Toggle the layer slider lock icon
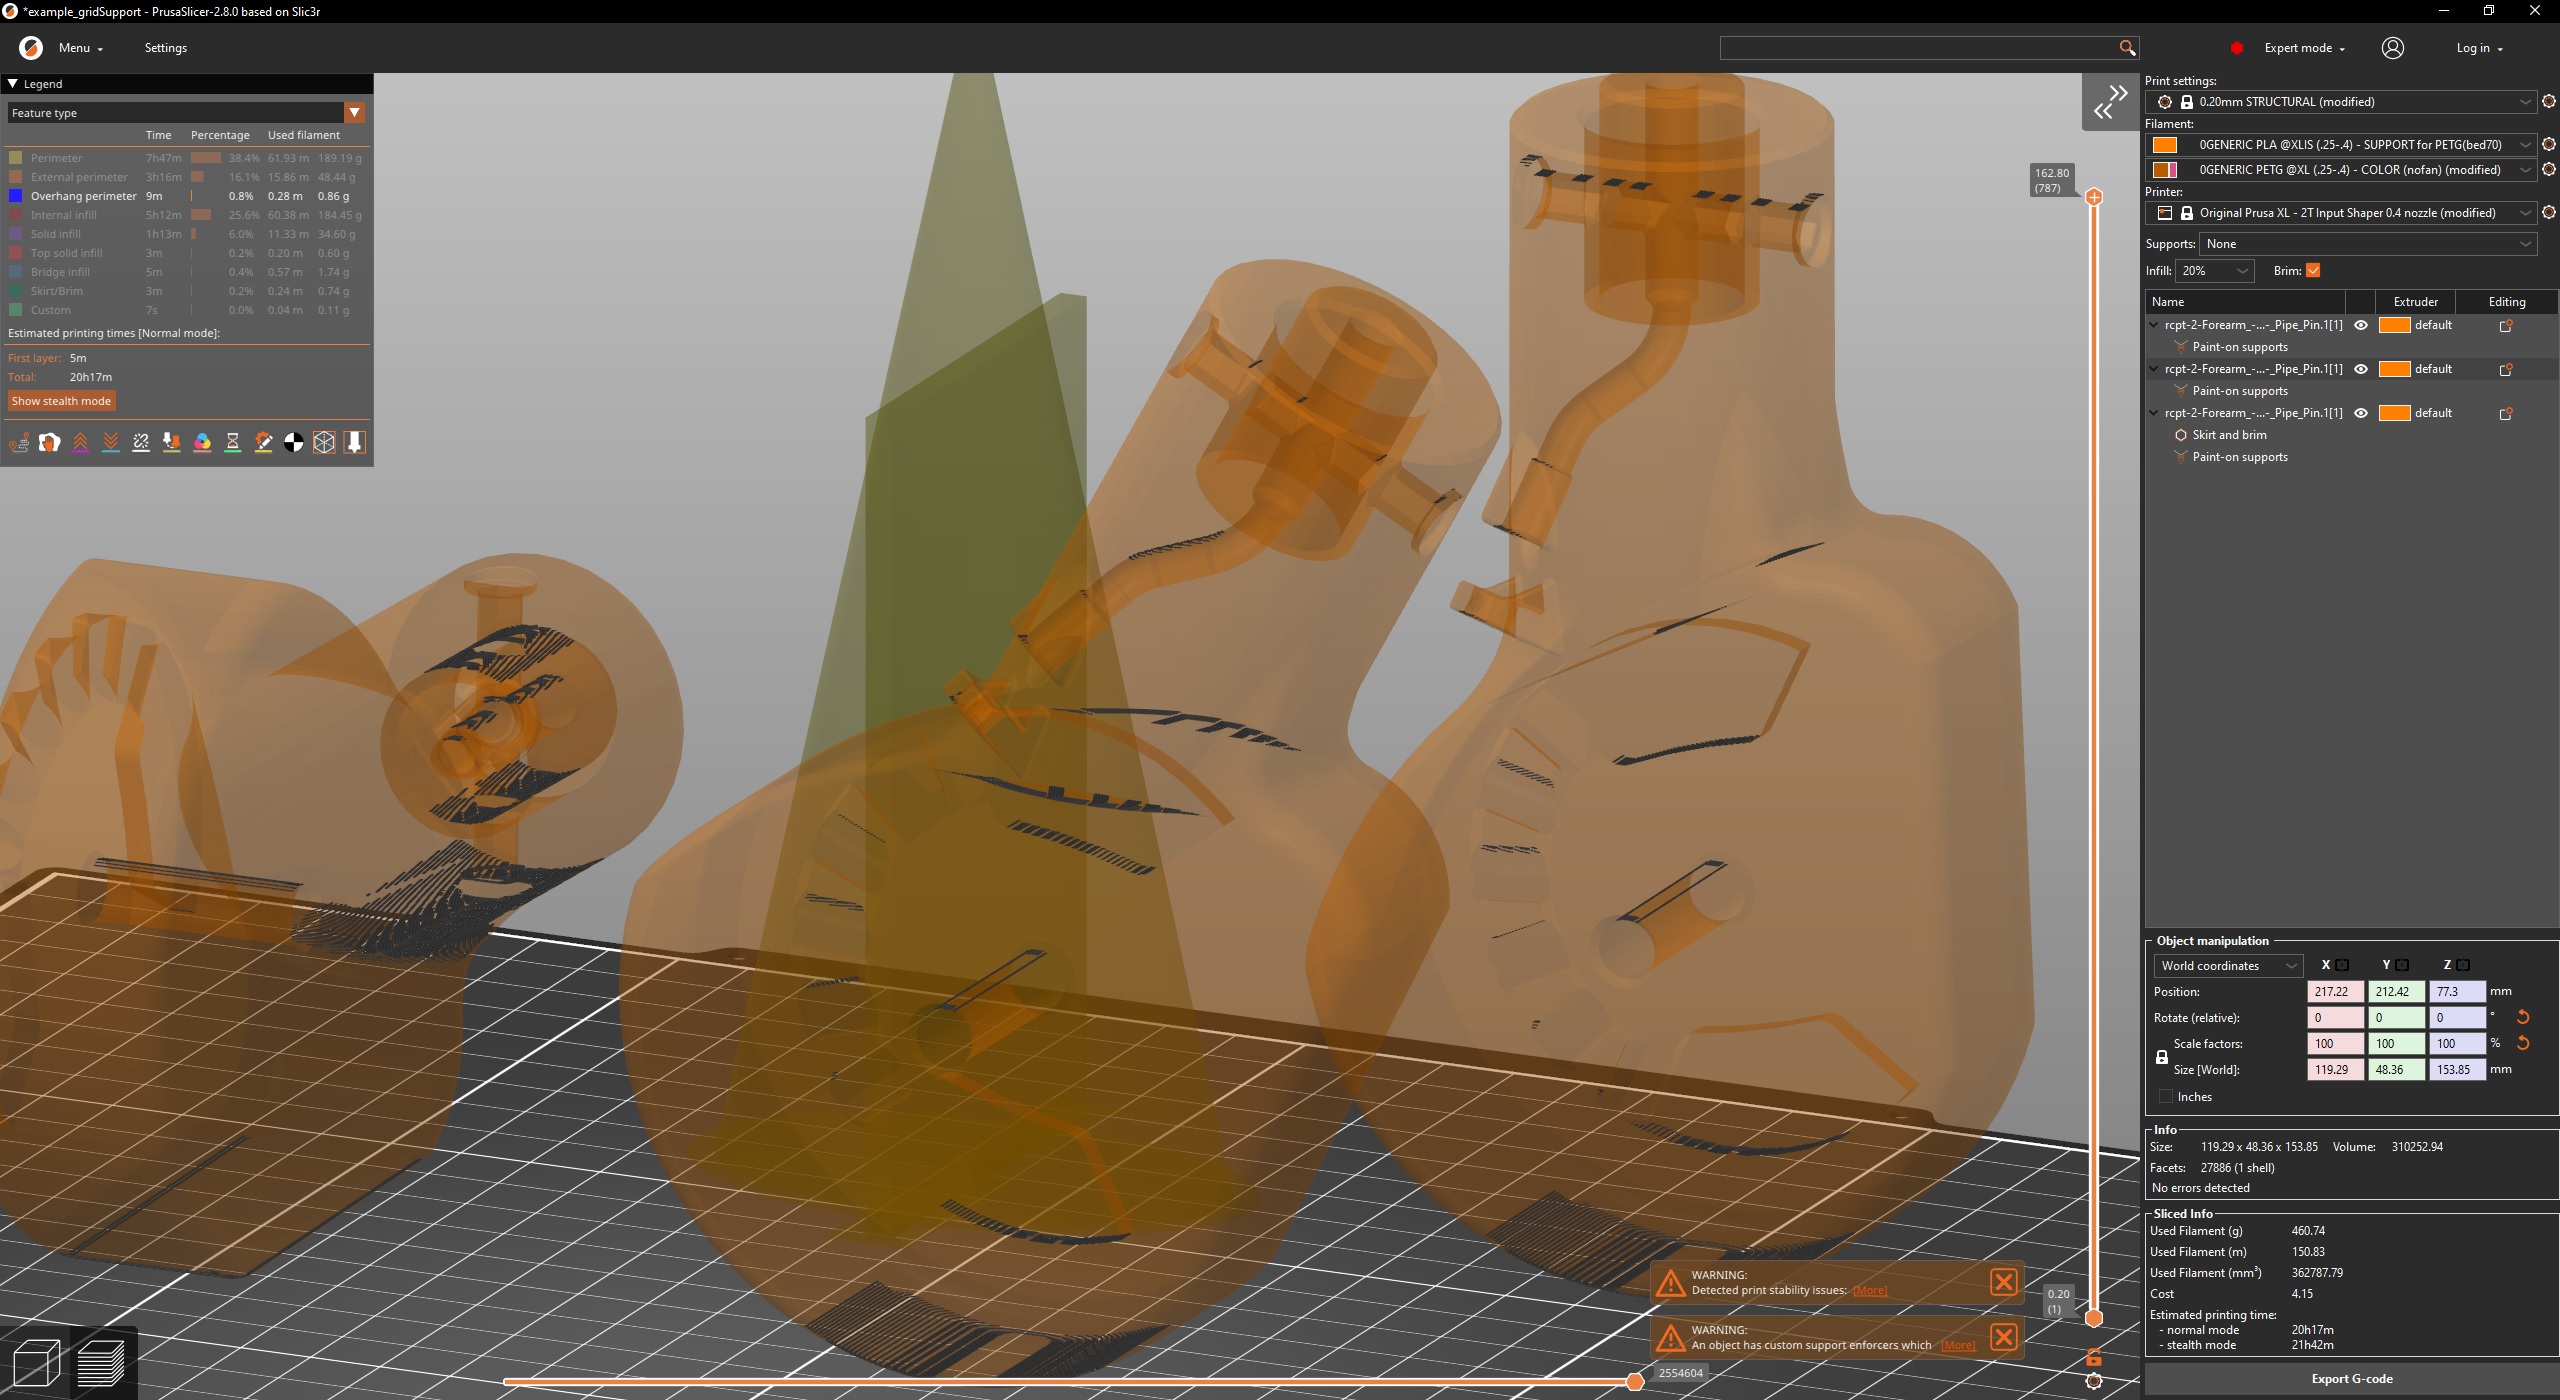This screenshot has width=2560, height=1400. (x=2094, y=1357)
